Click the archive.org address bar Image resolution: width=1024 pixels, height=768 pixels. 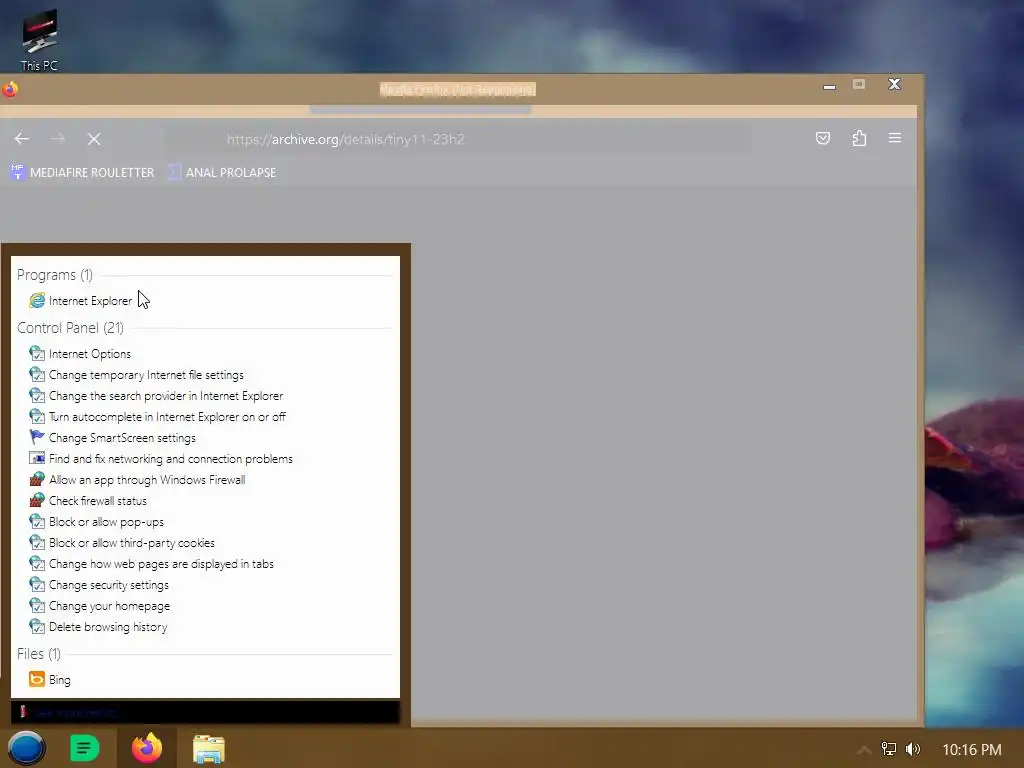457,139
